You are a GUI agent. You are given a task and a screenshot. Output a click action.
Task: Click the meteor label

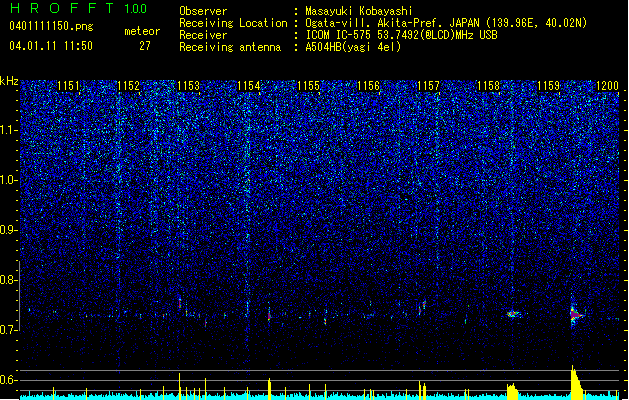tap(142, 31)
